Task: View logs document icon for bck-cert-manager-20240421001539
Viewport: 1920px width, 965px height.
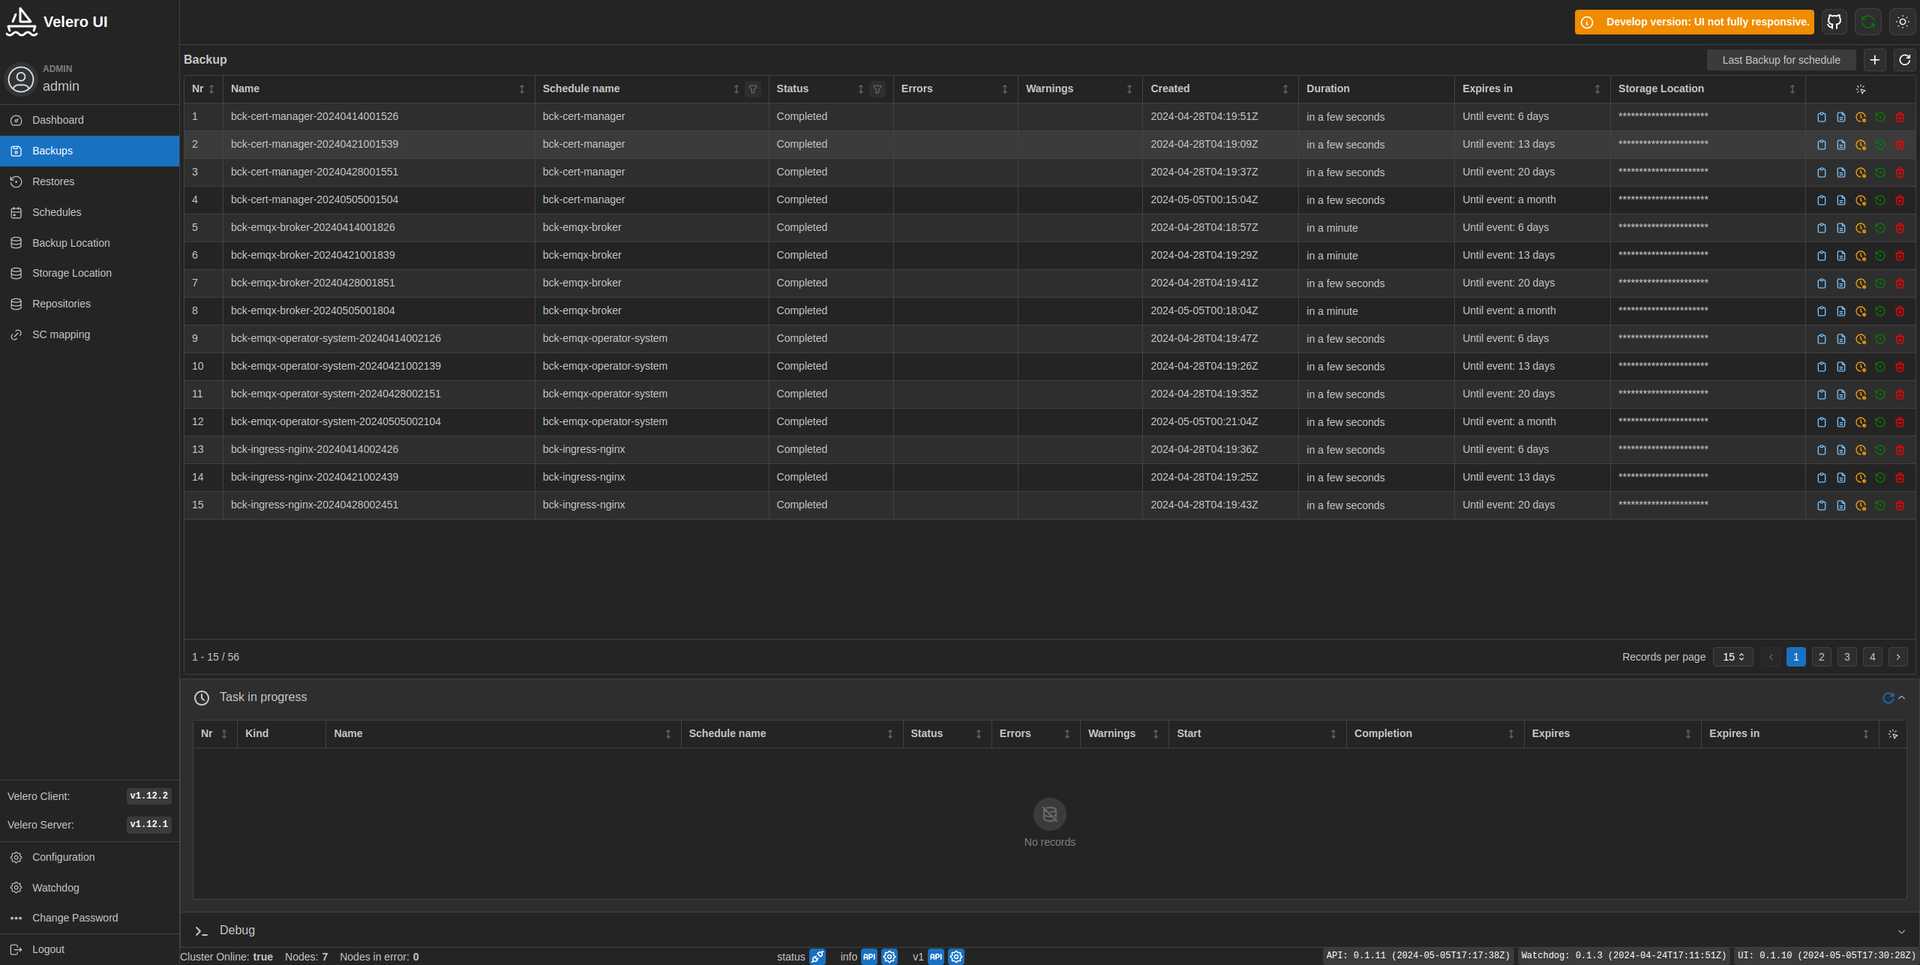Action: [x=1841, y=145]
